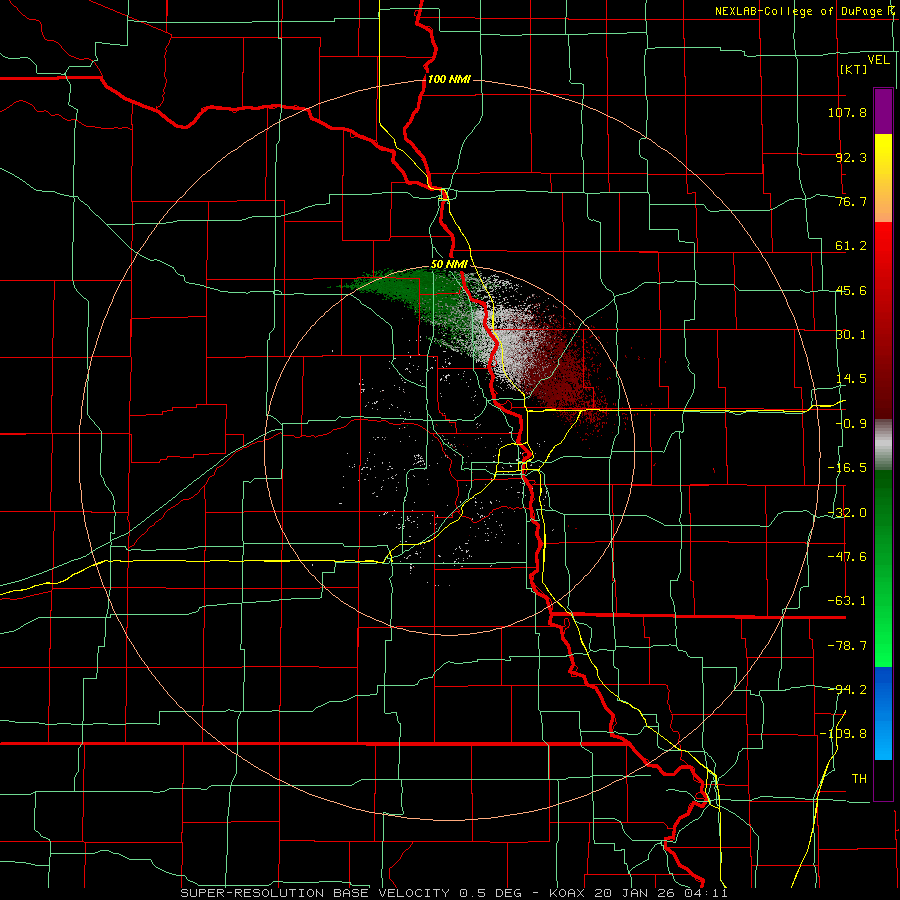Select the -0.9 scale value

coord(851,424)
